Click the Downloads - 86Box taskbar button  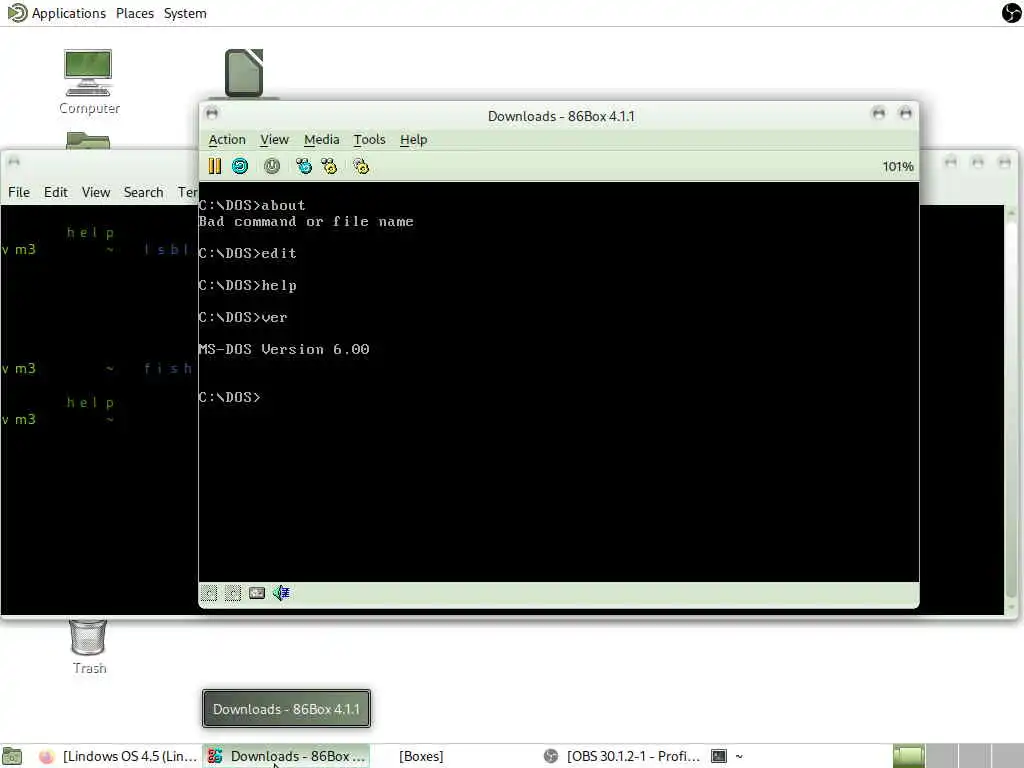(x=286, y=756)
